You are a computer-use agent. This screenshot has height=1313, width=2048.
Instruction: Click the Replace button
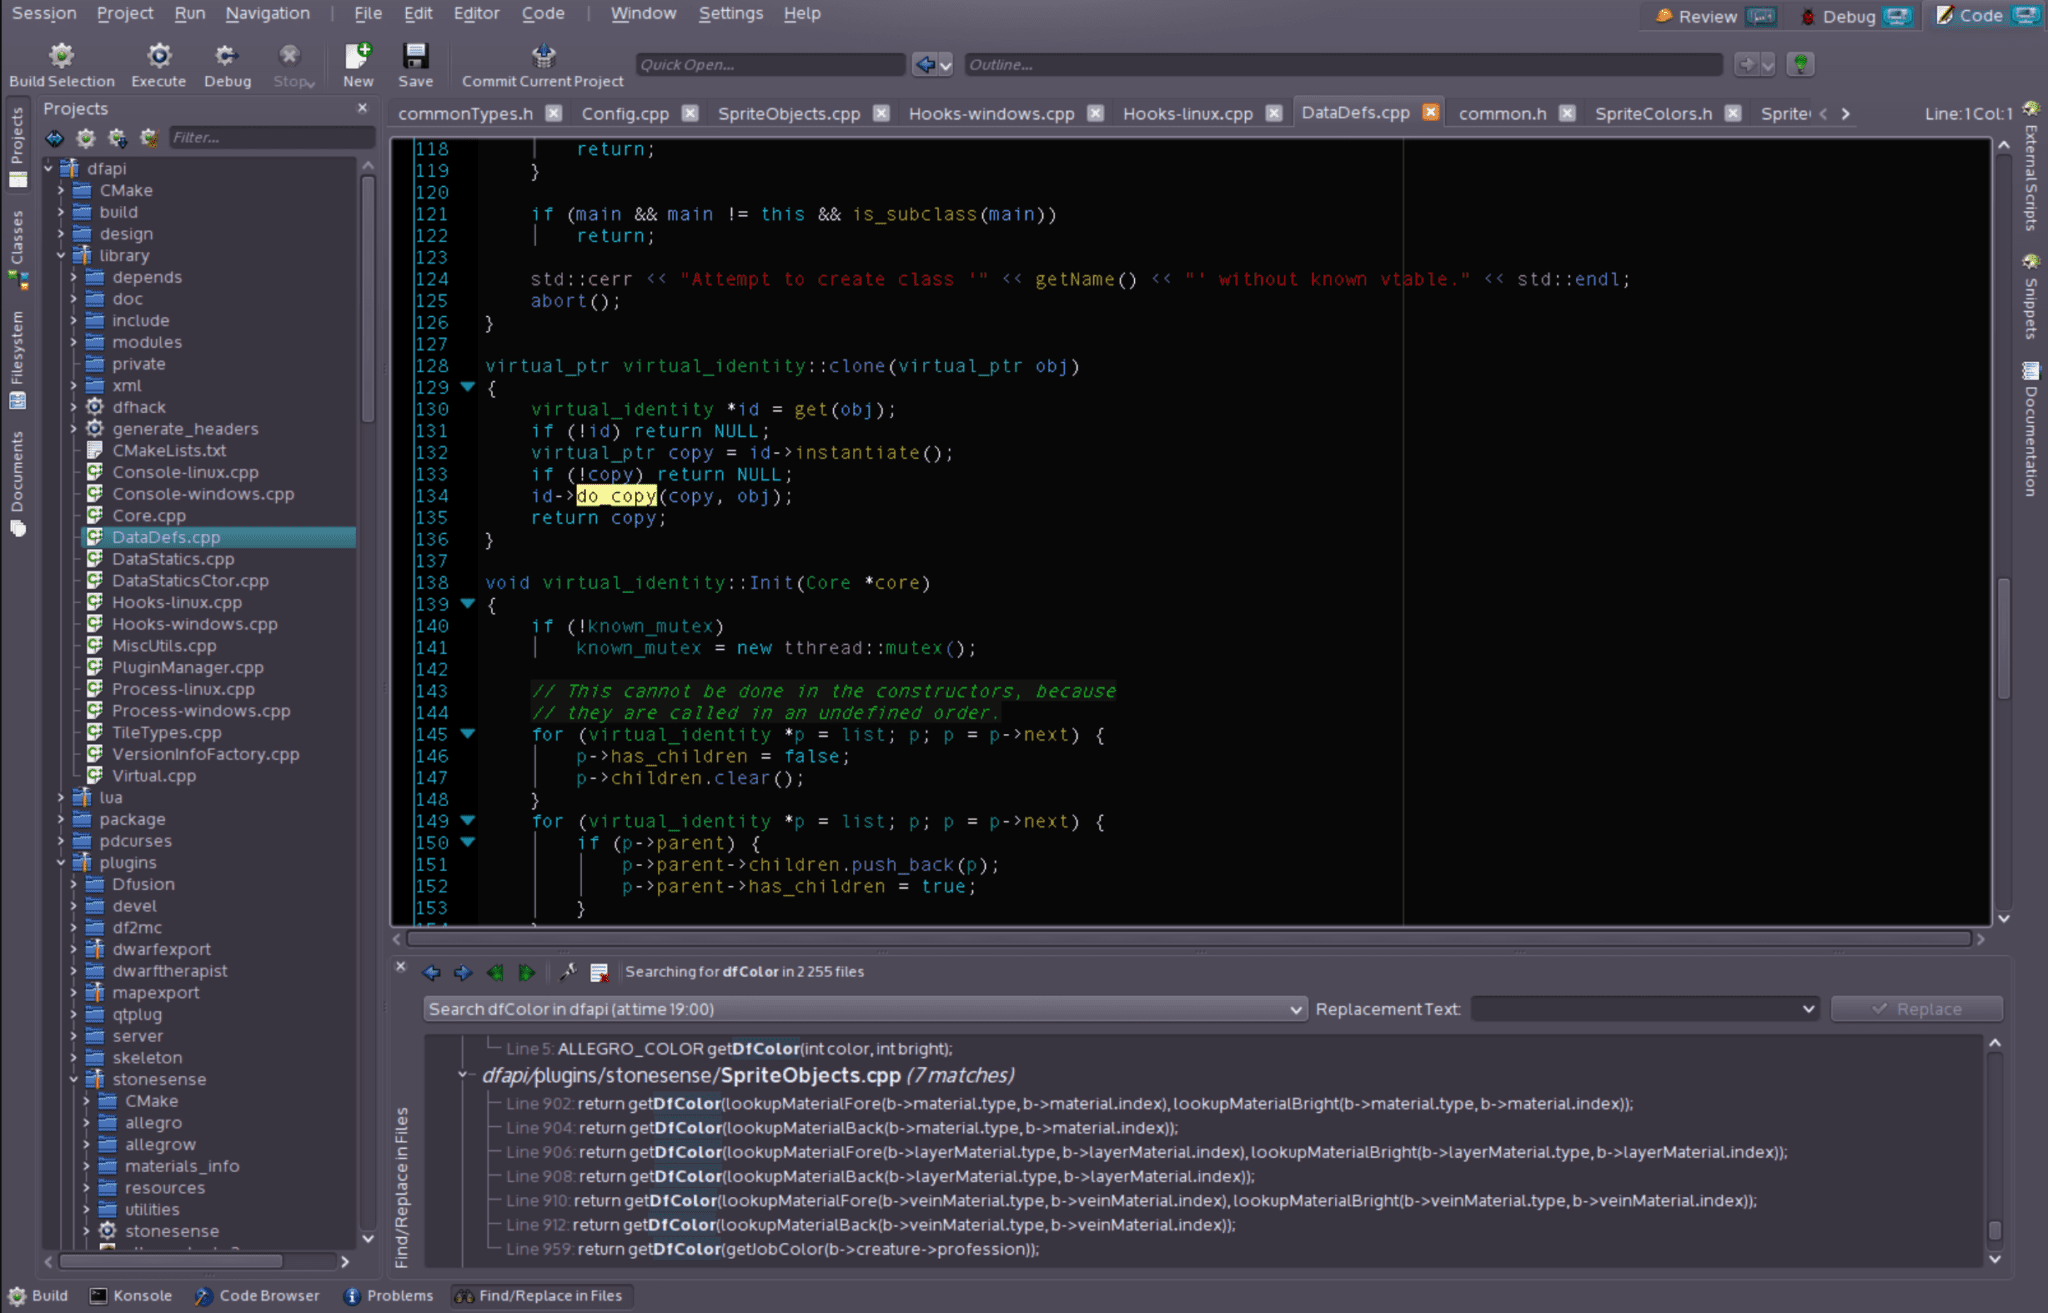[1915, 1008]
